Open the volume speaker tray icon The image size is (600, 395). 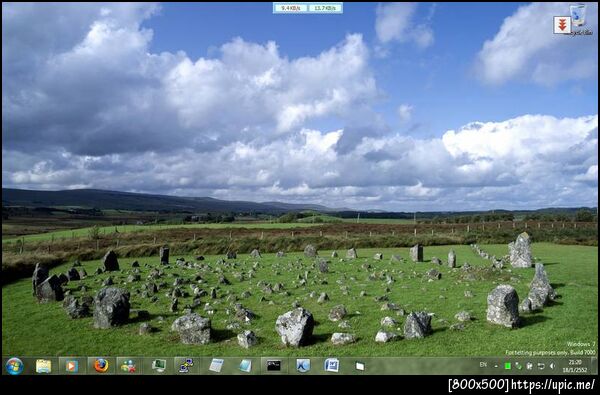tap(552, 366)
